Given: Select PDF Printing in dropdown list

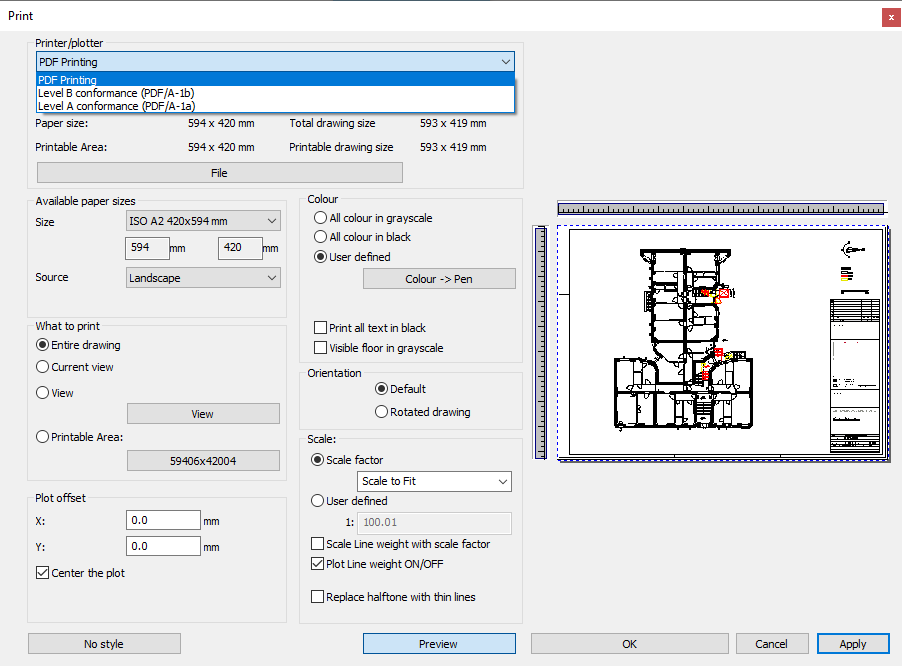Looking at the screenshot, I should tap(68, 80).
